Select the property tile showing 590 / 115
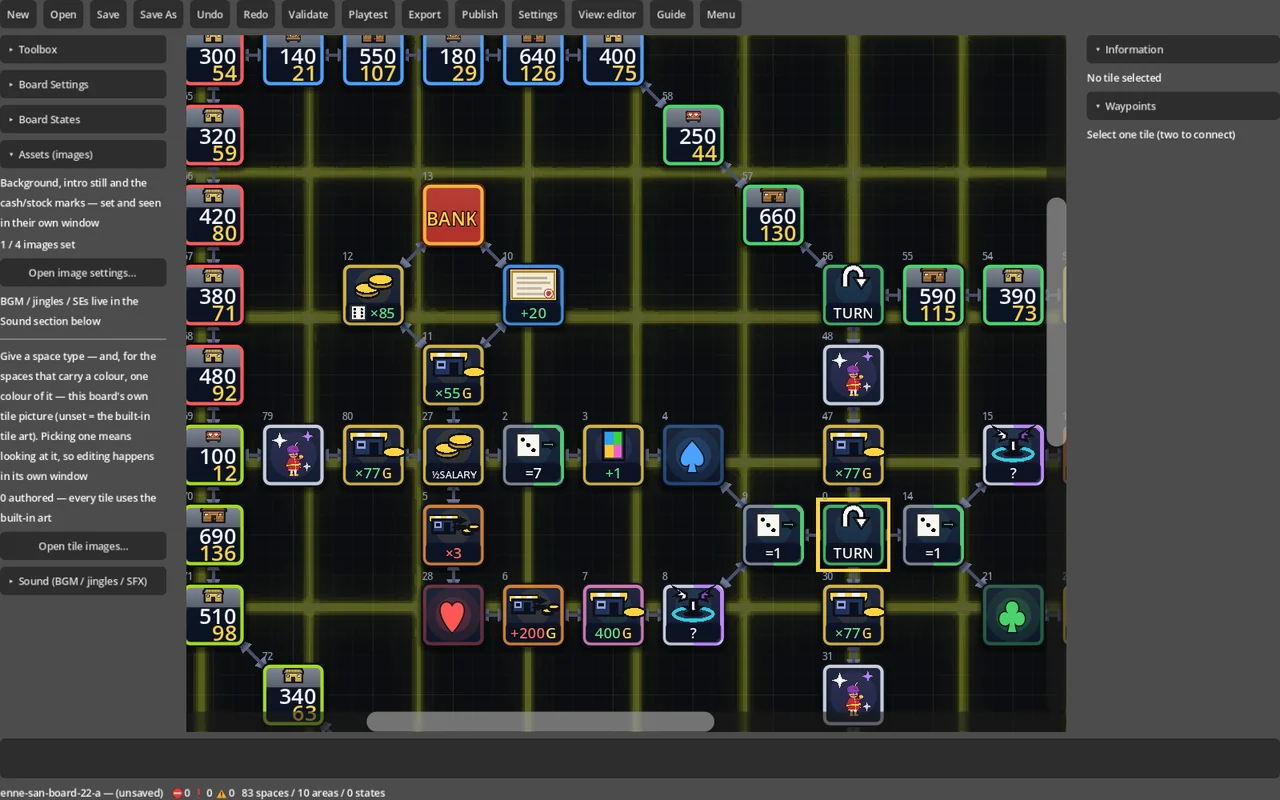1280x800 pixels. click(x=933, y=295)
